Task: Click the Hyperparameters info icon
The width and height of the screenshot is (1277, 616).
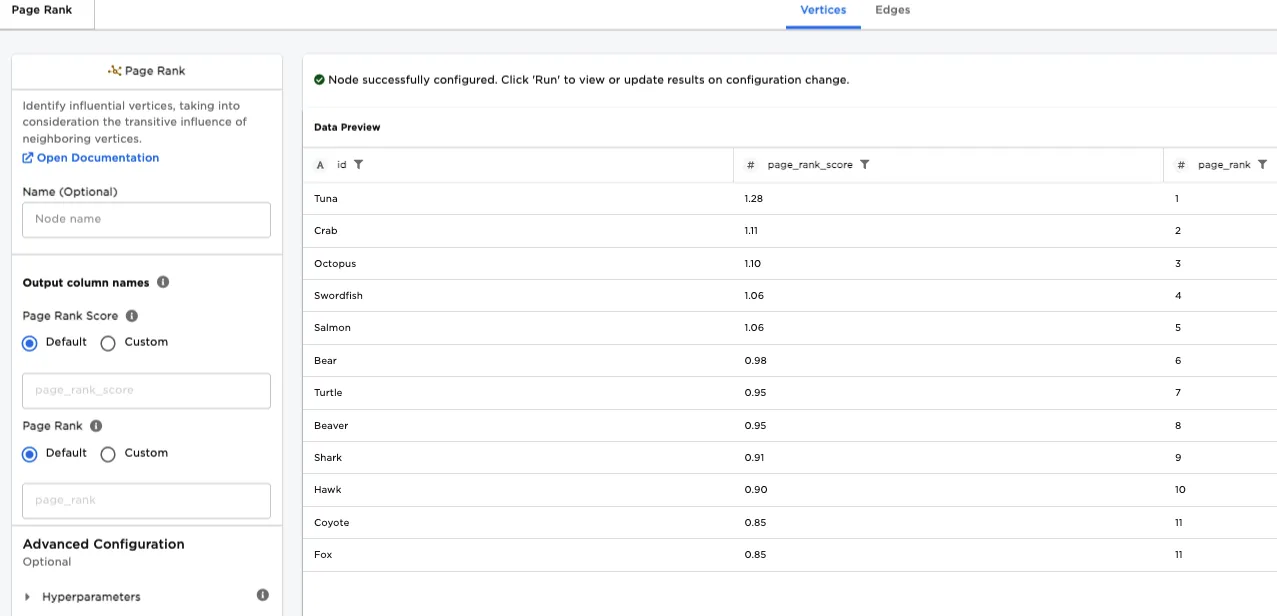Action: click(263, 596)
